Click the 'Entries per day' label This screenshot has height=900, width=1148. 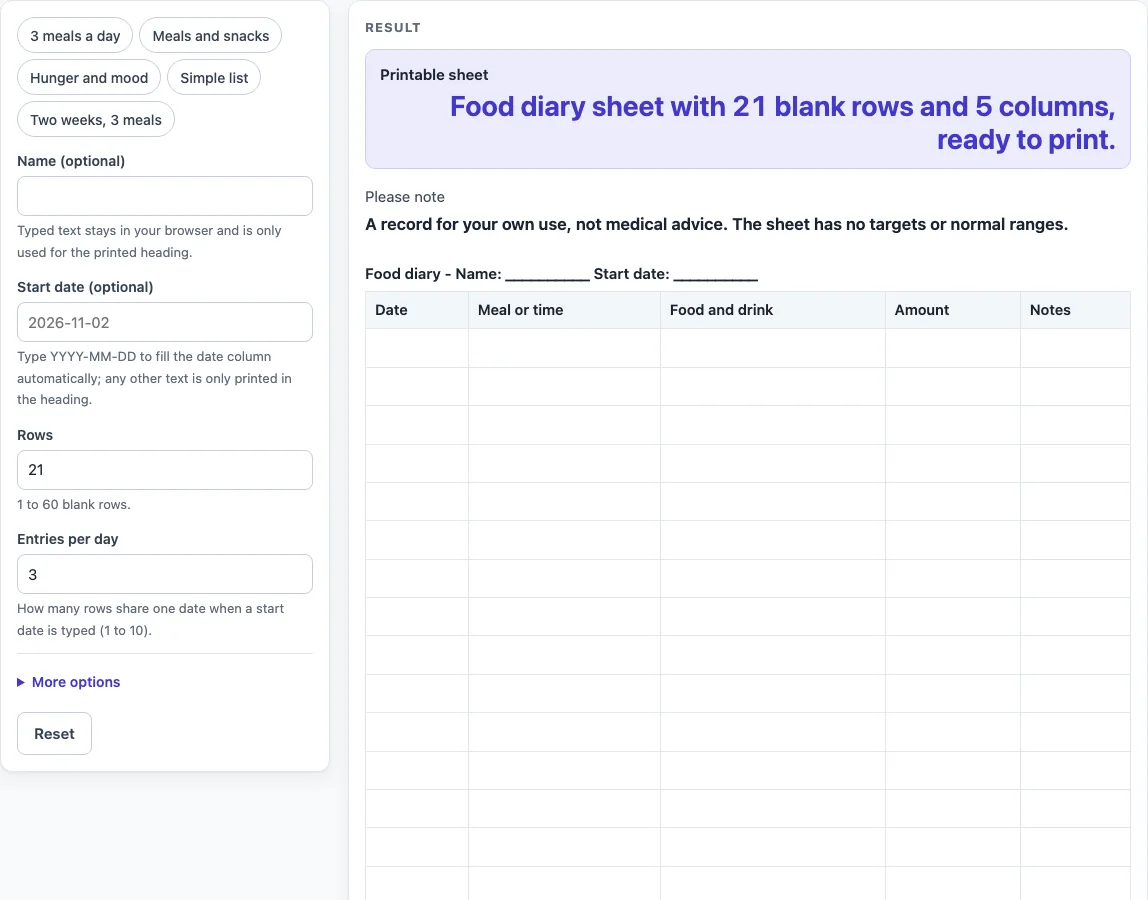point(68,539)
